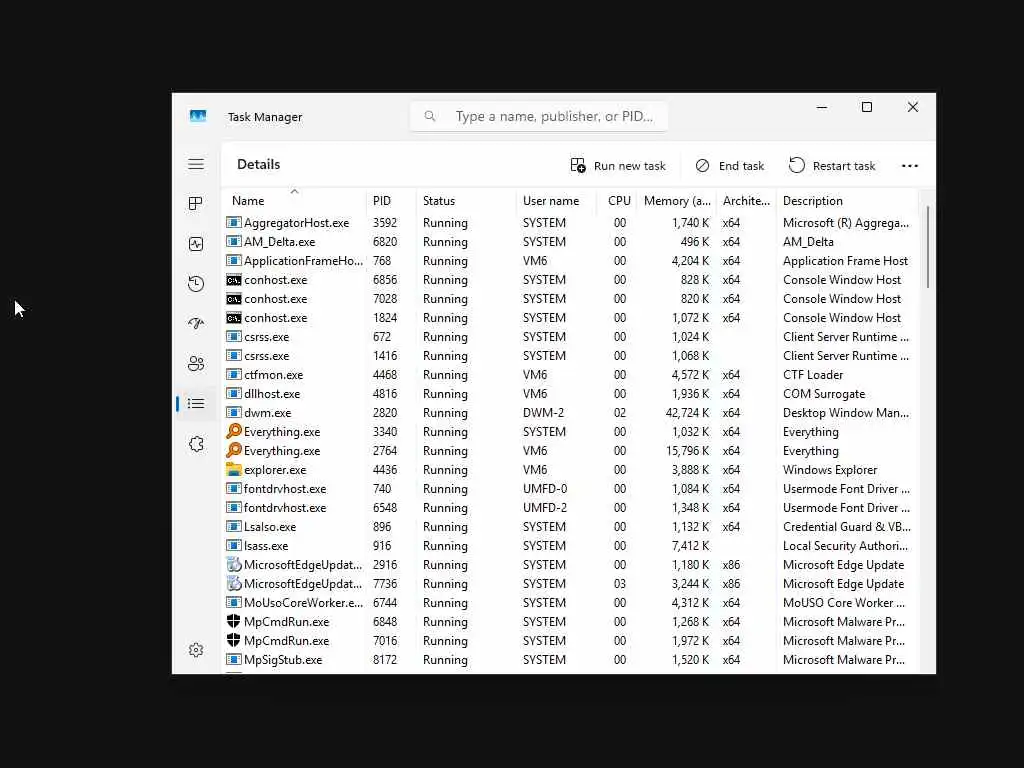Viewport: 1024px width, 768px height.
Task: Sort by the Name column header
Action: point(294,200)
